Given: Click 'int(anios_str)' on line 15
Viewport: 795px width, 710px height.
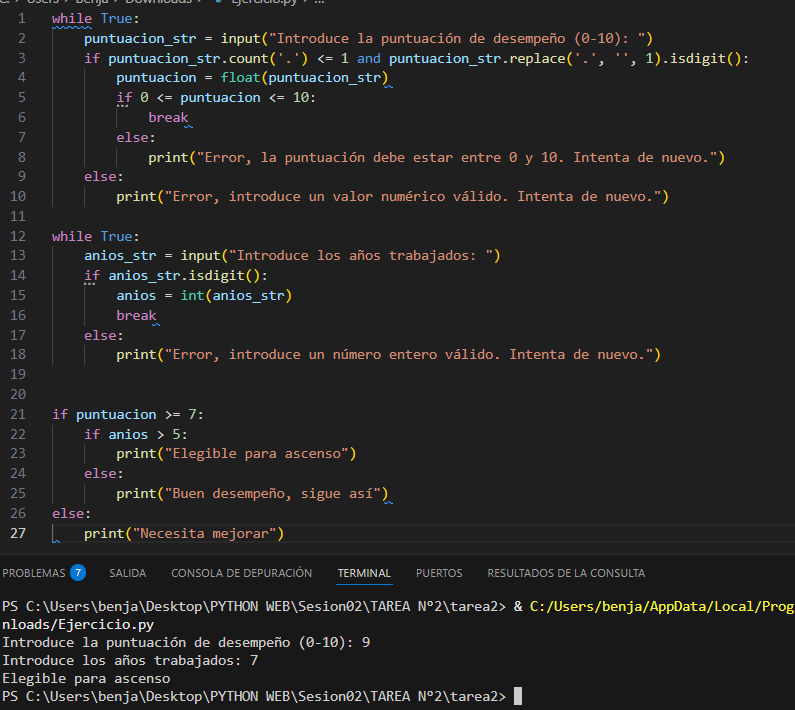Looking at the screenshot, I should (x=236, y=295).
